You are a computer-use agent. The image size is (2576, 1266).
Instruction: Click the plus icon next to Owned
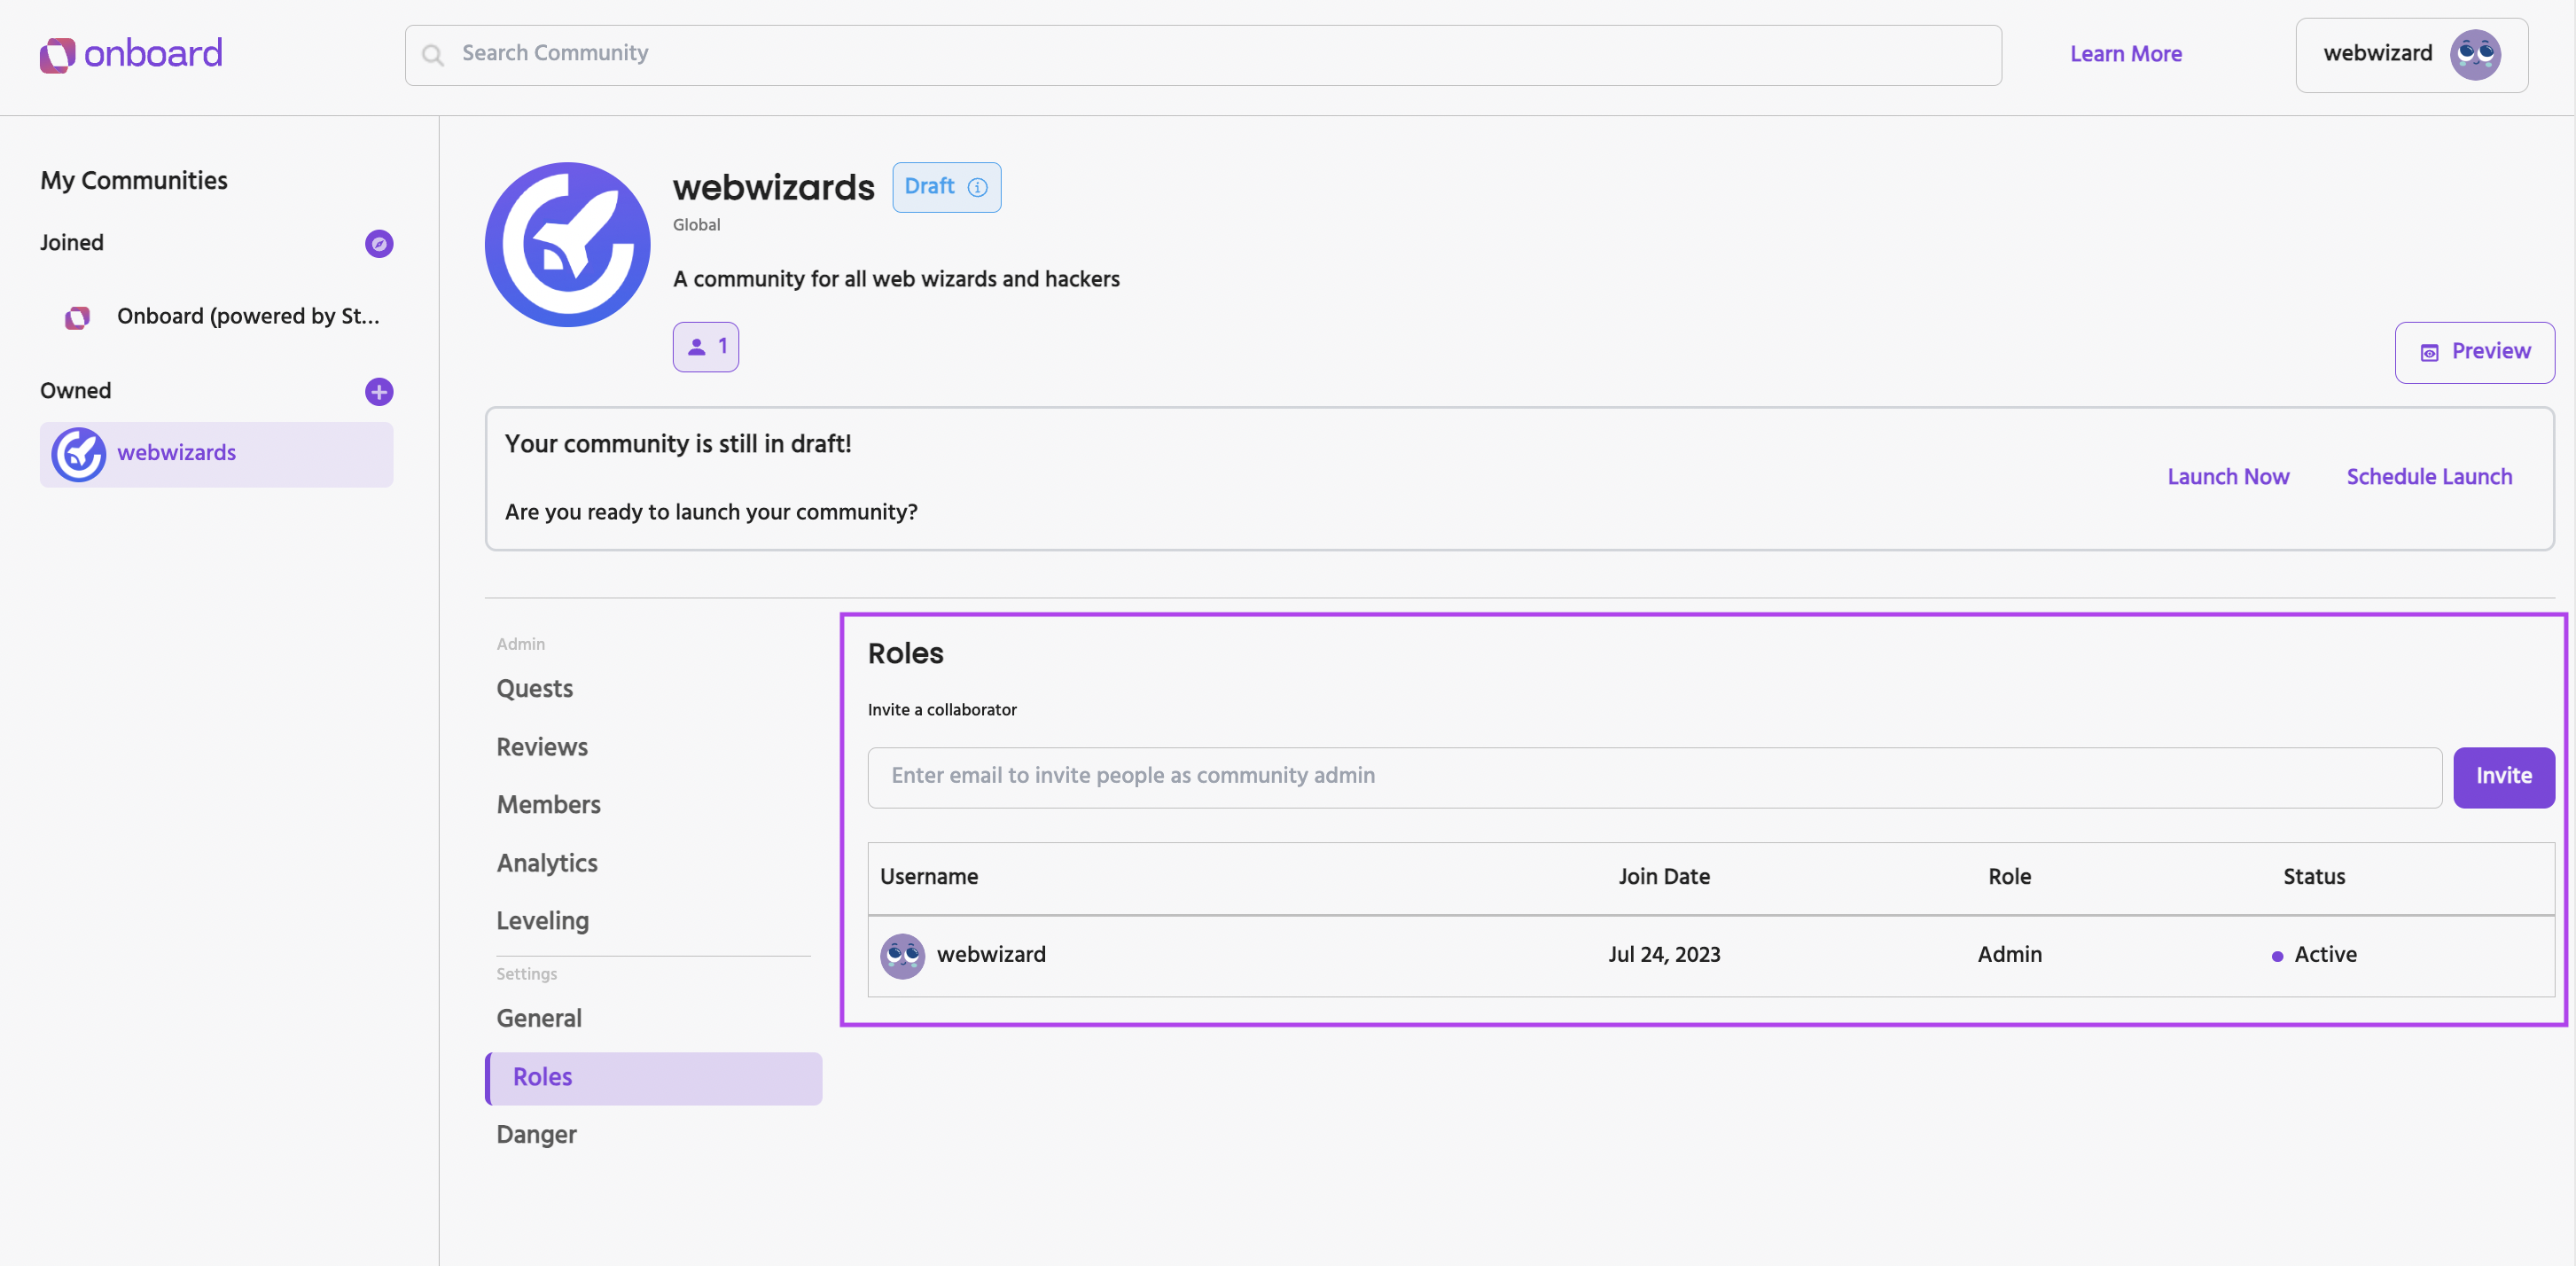point(379,392)
